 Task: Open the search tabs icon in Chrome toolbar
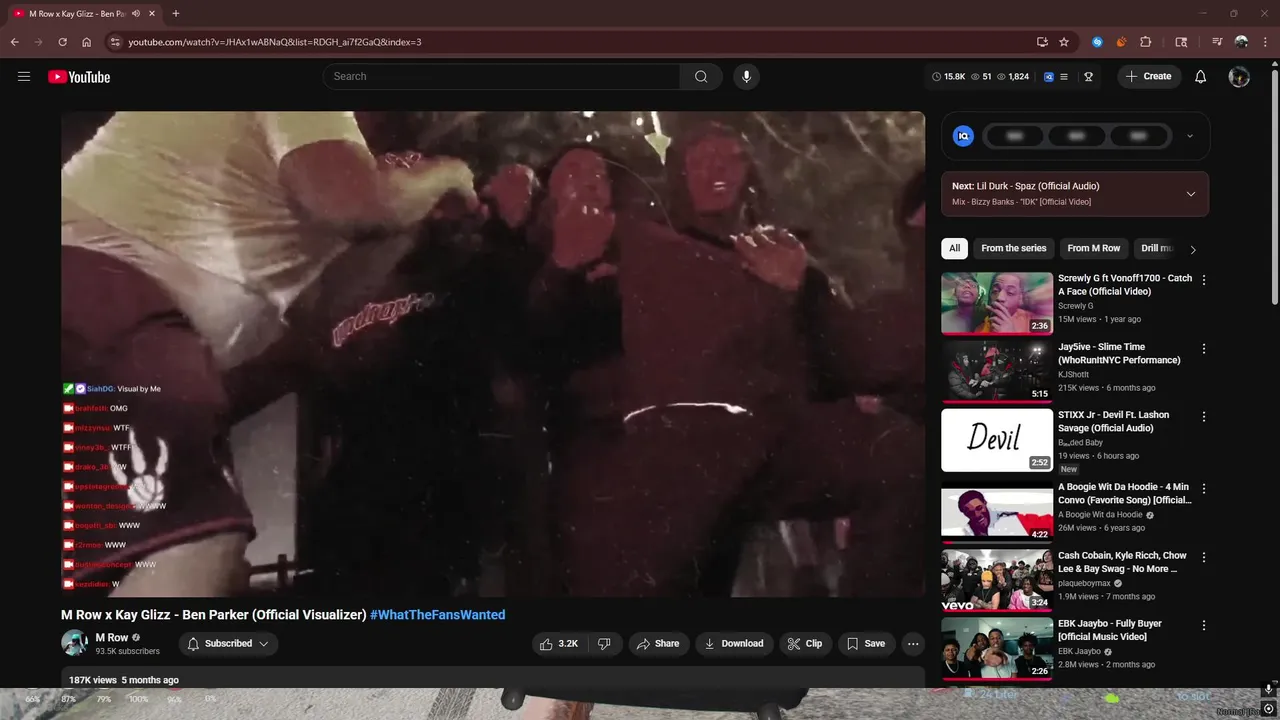tap(1181, 42)
